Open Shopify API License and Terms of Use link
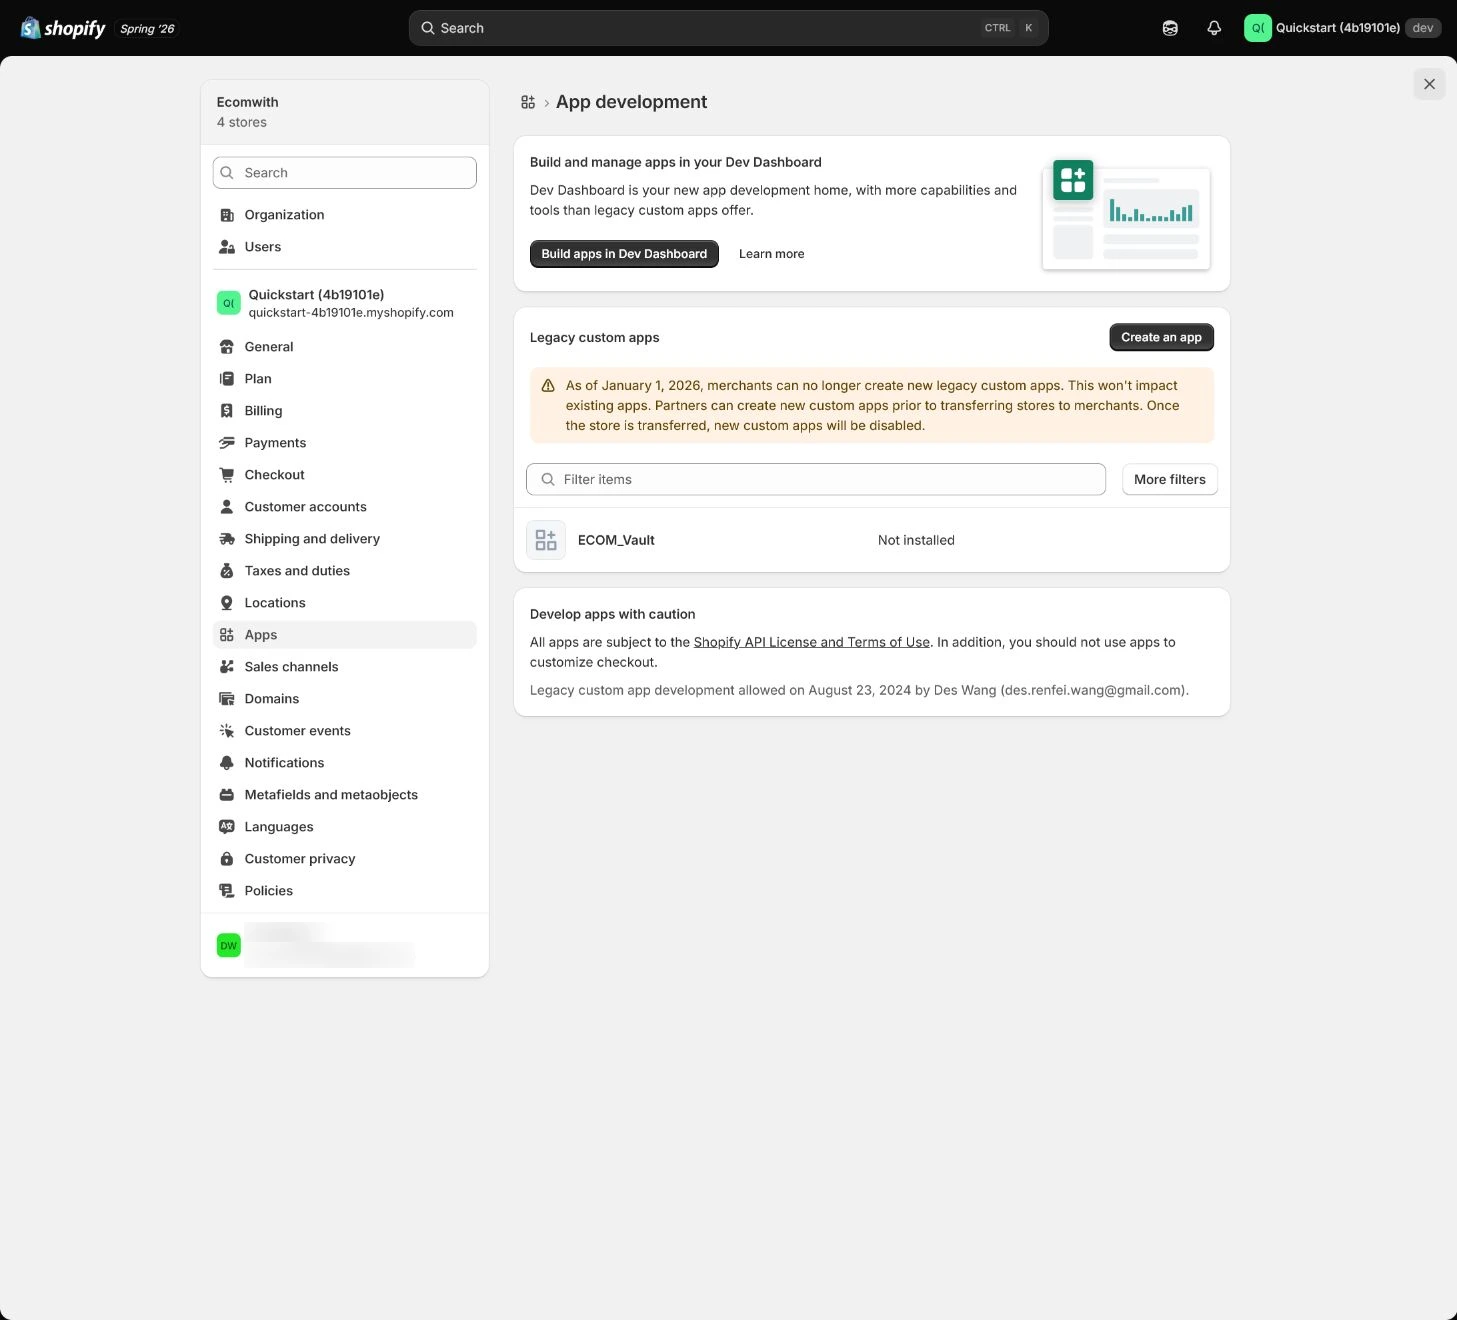 [x=812, y=642]
